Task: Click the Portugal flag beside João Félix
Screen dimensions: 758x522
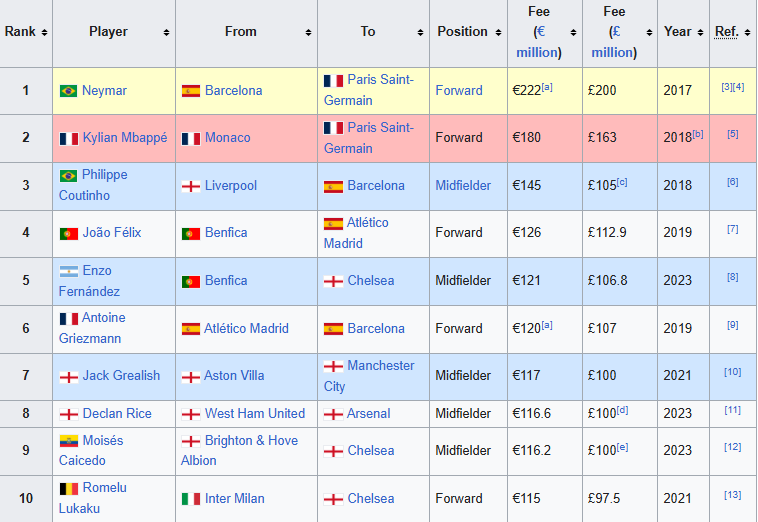Action: pos(68,234)
